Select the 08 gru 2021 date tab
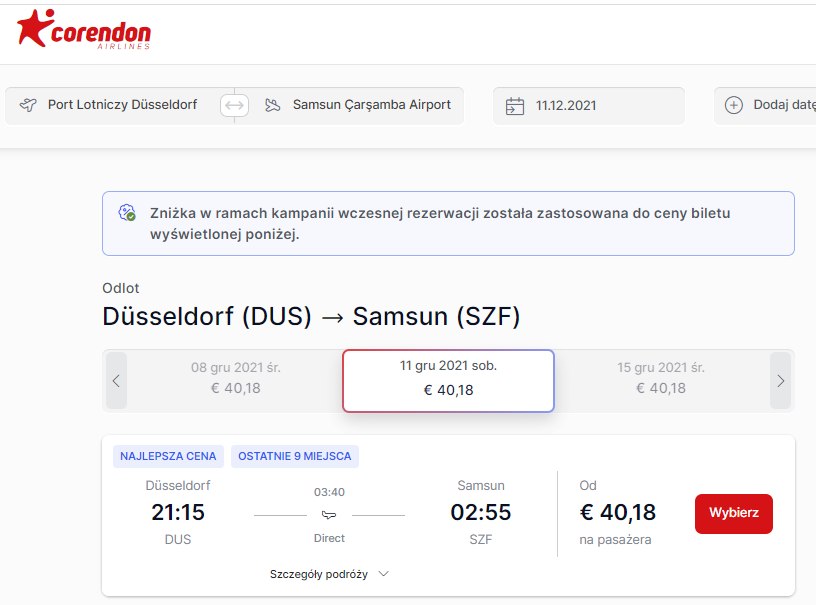816x605 pixels. click(x=235, y=378)
